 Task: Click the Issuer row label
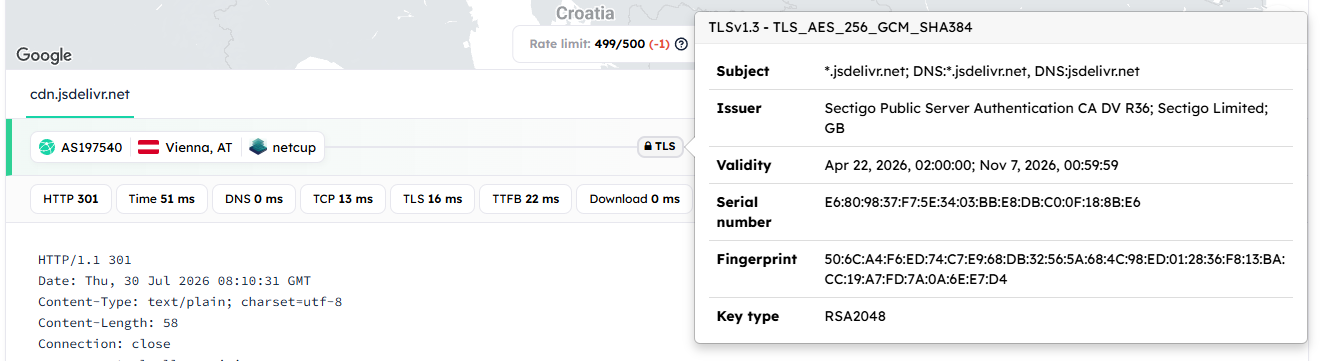click(739, 108)
